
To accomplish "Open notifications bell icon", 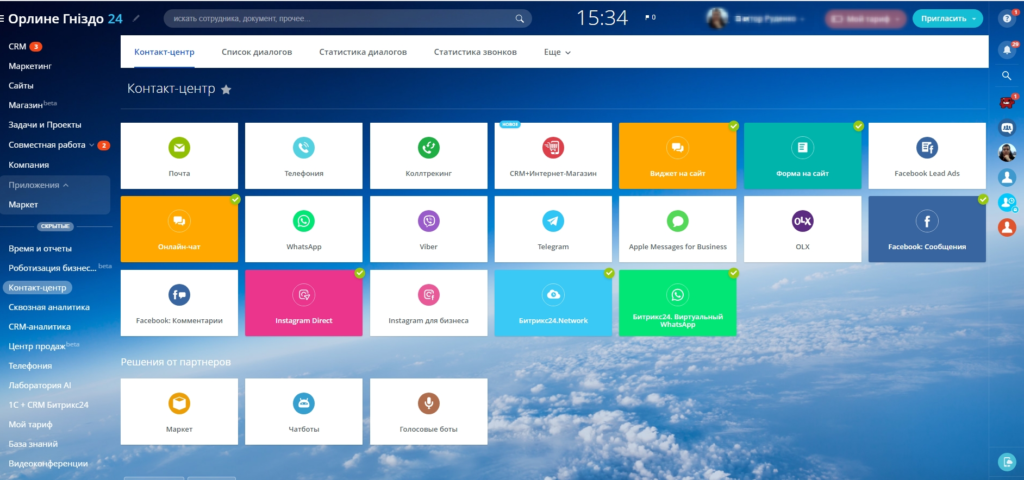I will pos(1006,49).
